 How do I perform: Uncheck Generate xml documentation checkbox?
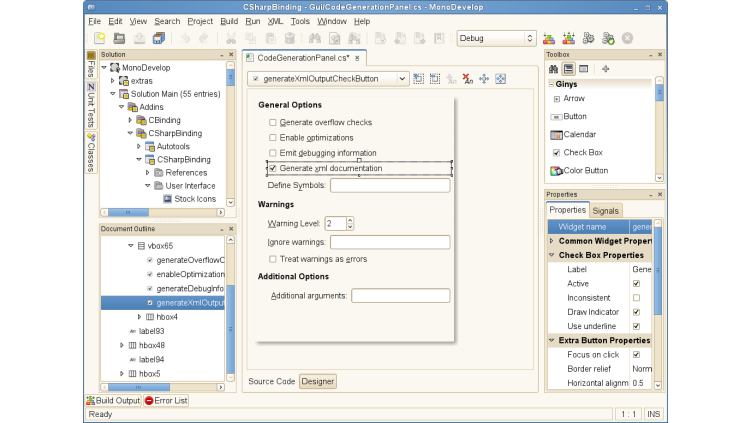point(272,169)
